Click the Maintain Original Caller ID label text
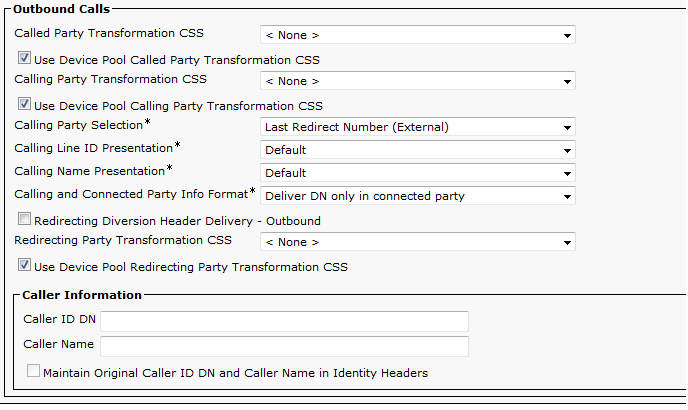Image resolution: width=688 pixels, height=410 pixels. pos(235,373)
